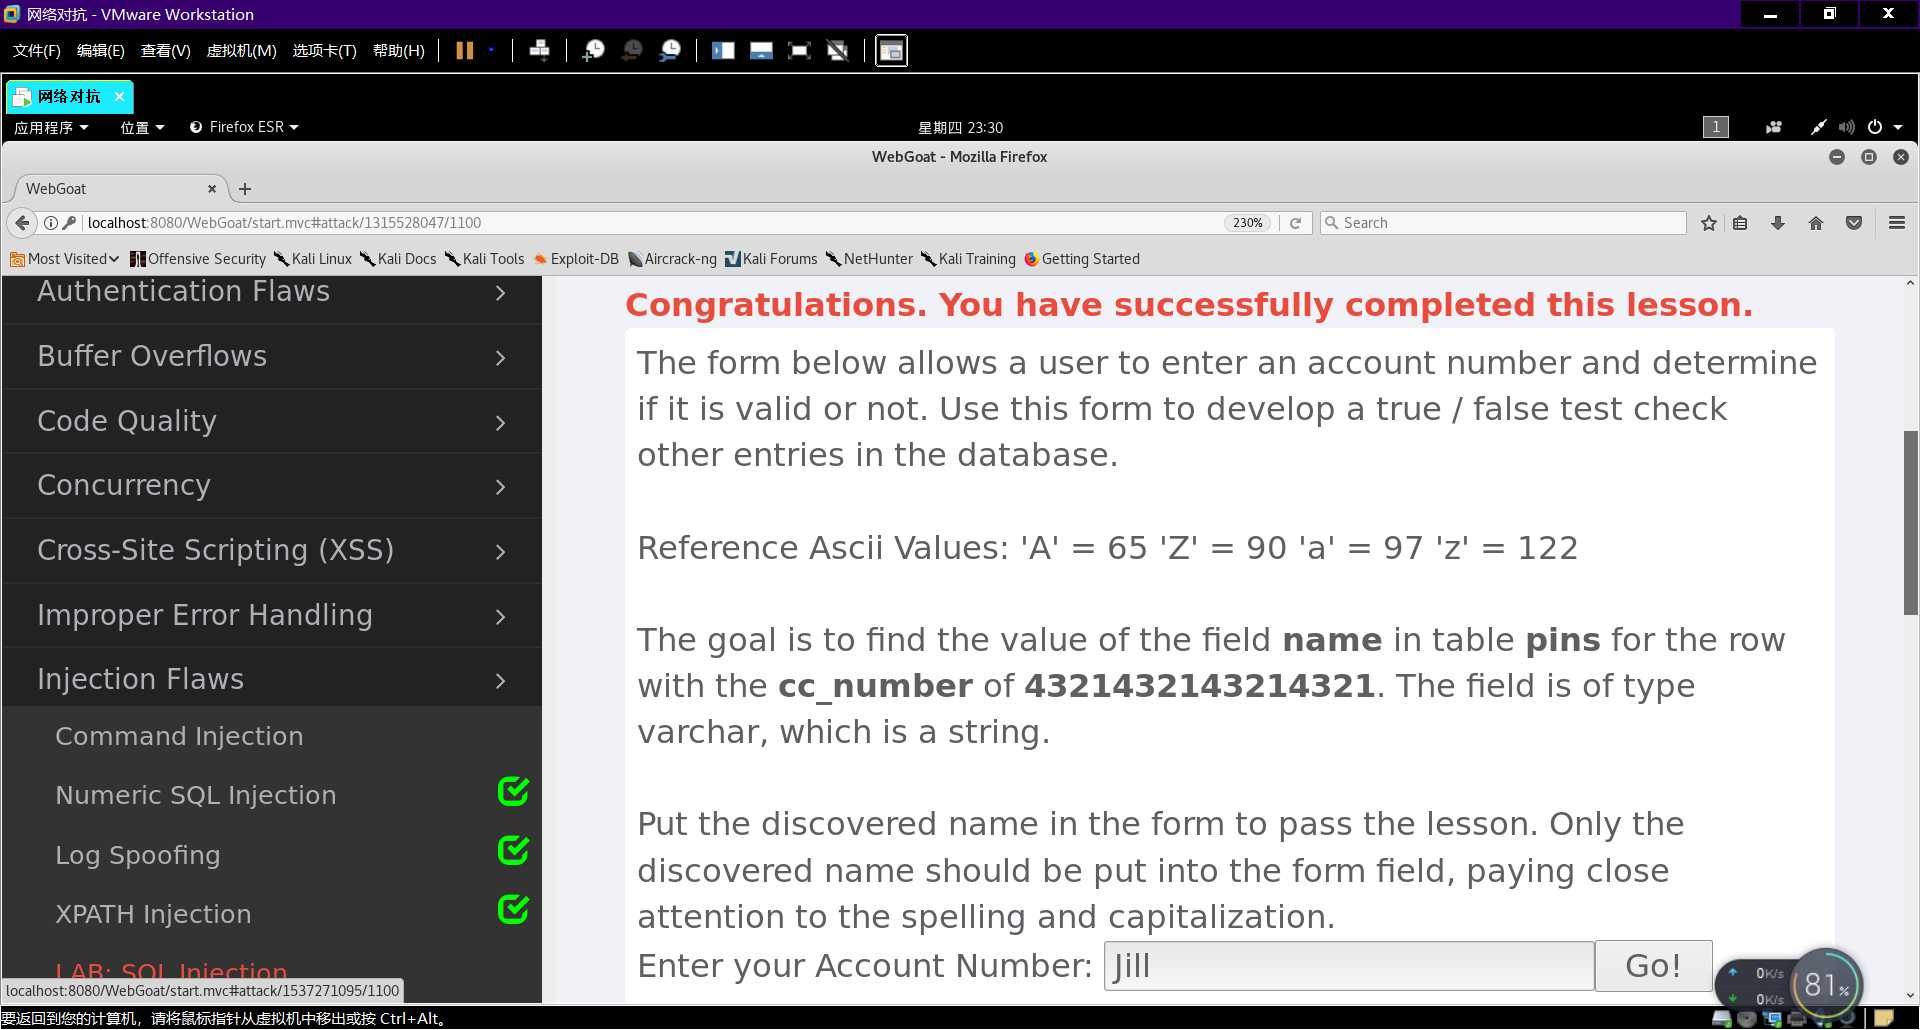Reload the current page
Image resolution: width=1920 pixels, height=1030 pixels.
tap(1295, 222)
